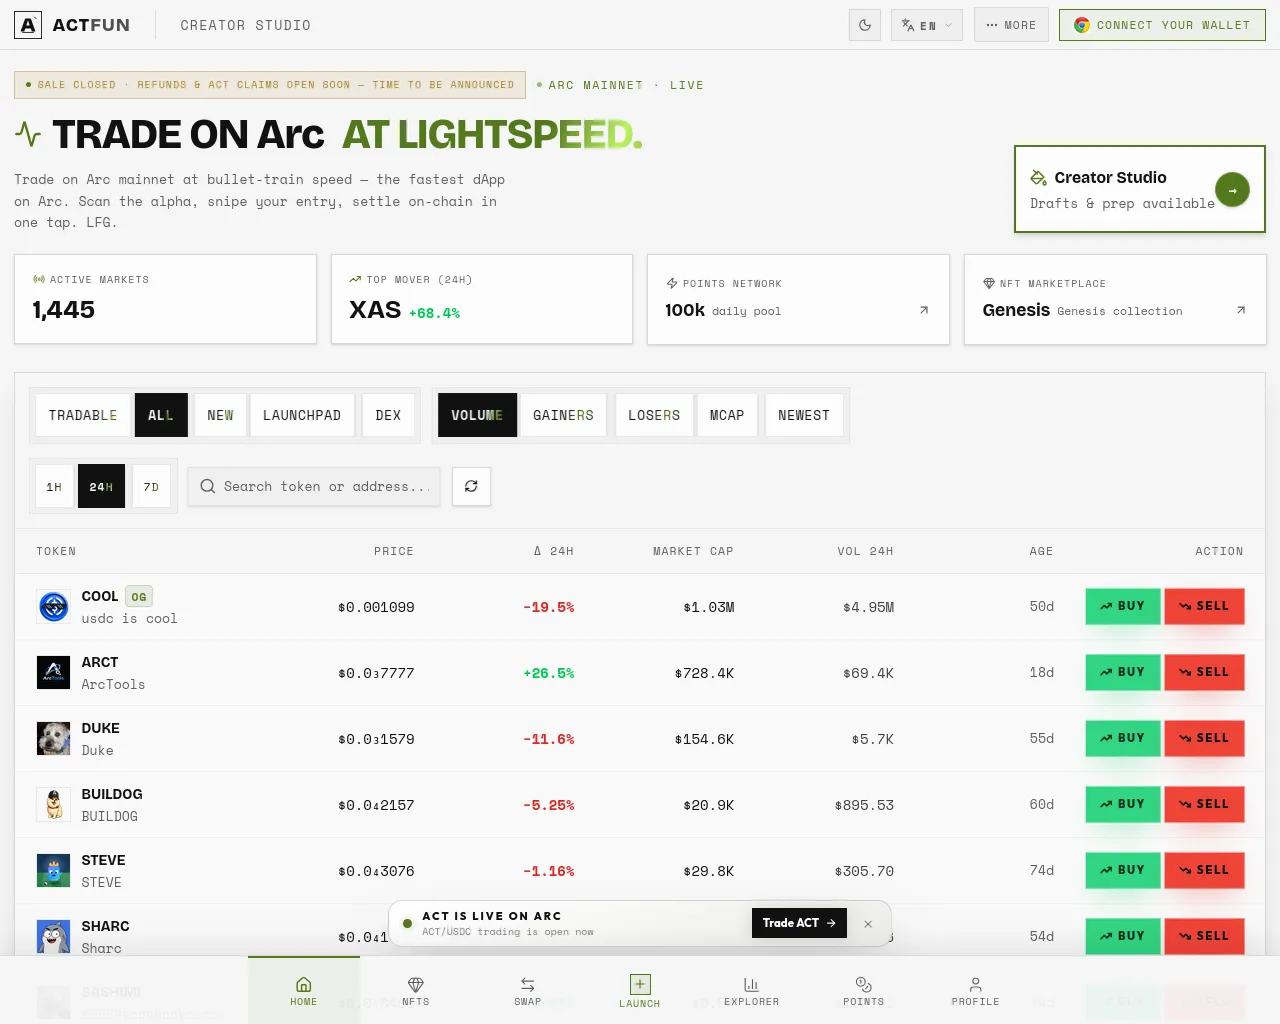Screen dimensions: 1280x1024
Task: Open Creator Studio arrow button
Action: pos(1232,190)
